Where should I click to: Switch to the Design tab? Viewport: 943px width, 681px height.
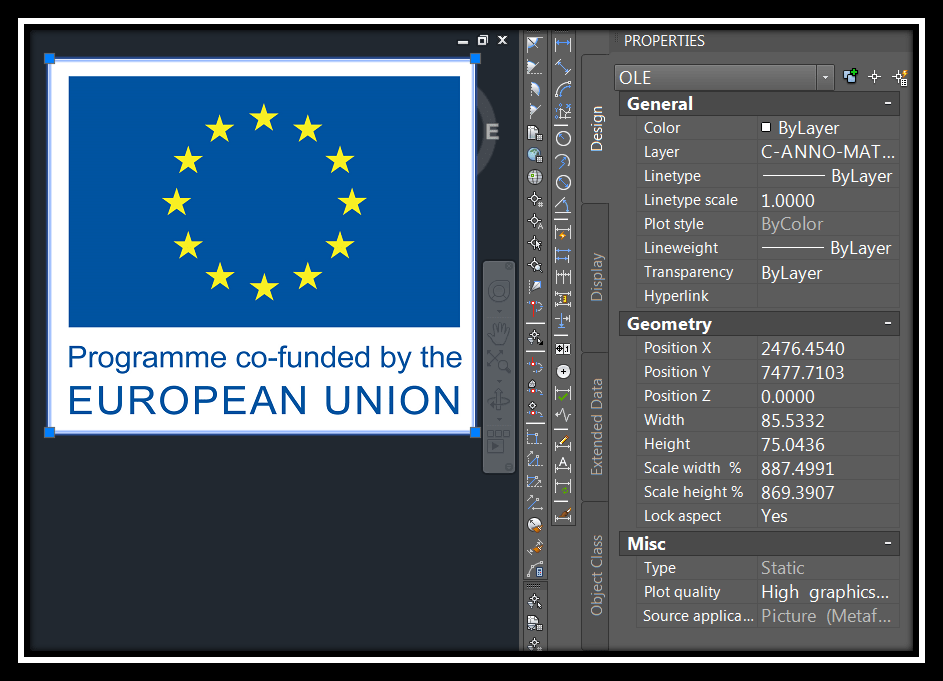click(596, 128)
